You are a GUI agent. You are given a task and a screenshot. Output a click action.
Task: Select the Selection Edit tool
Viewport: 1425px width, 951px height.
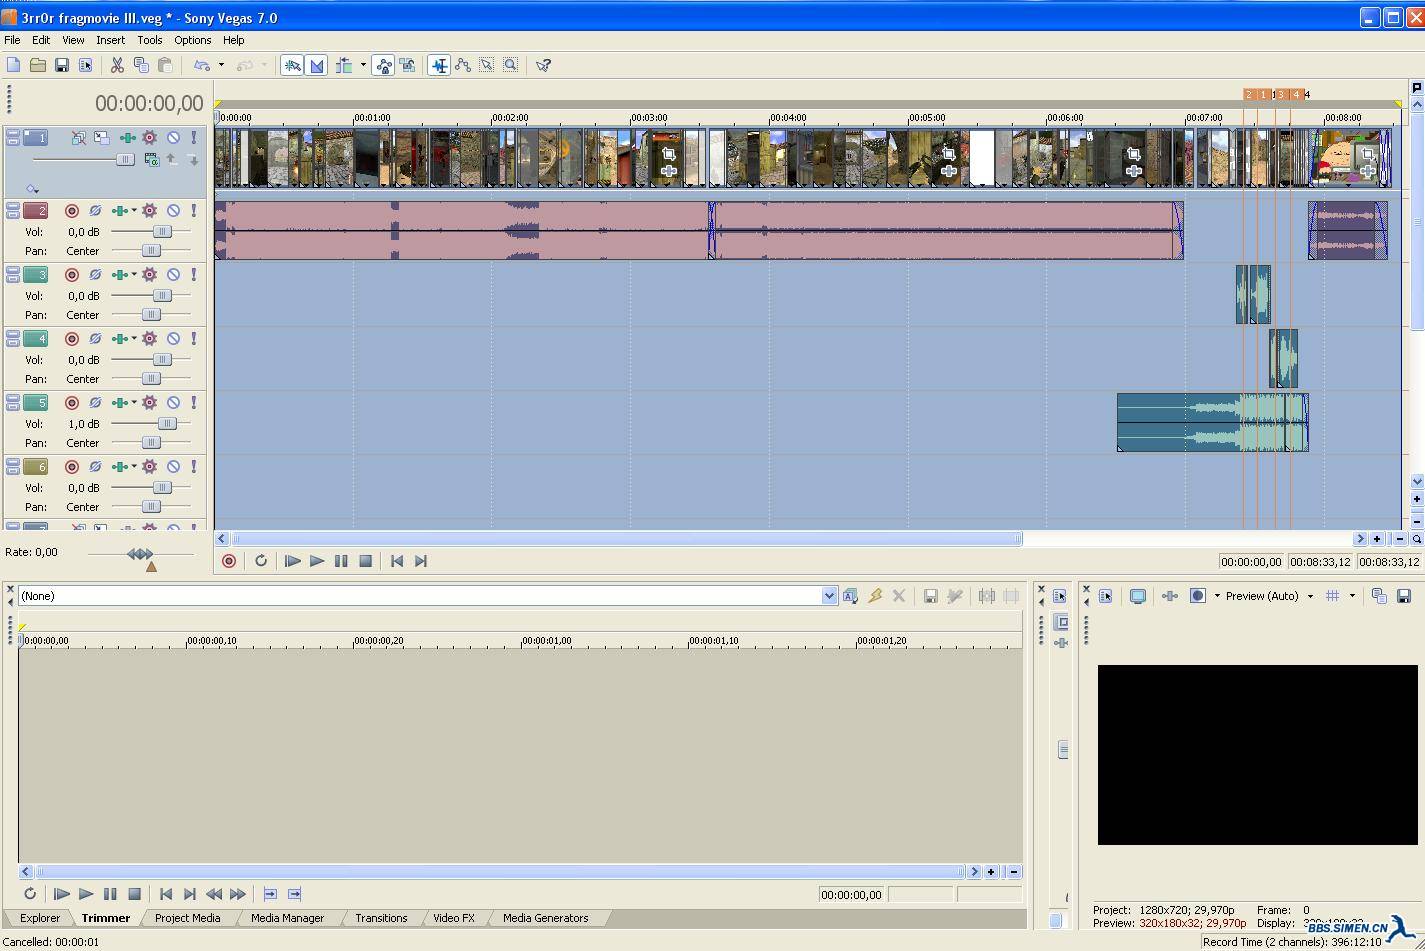tap(487, 65)
